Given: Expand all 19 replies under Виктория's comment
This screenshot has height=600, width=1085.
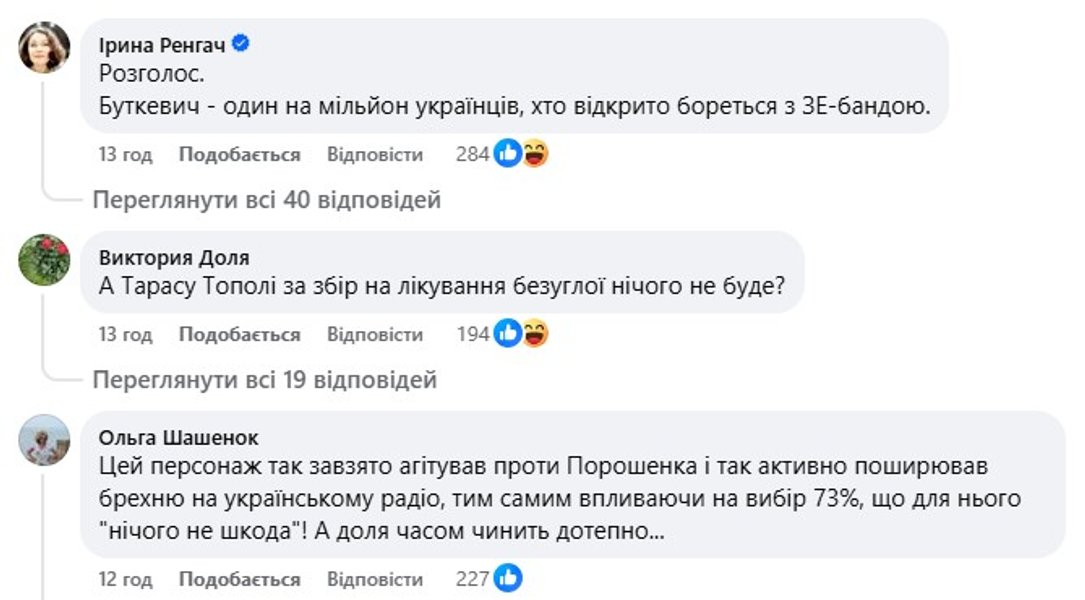Looking at the screenshot, I should tap(266, 380).
